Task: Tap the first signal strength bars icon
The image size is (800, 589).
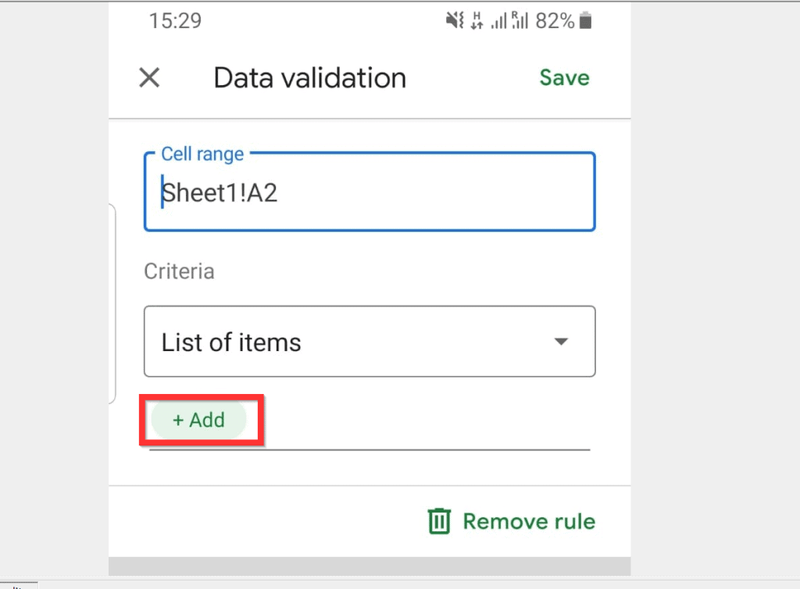Action: [x=498, y=21]
